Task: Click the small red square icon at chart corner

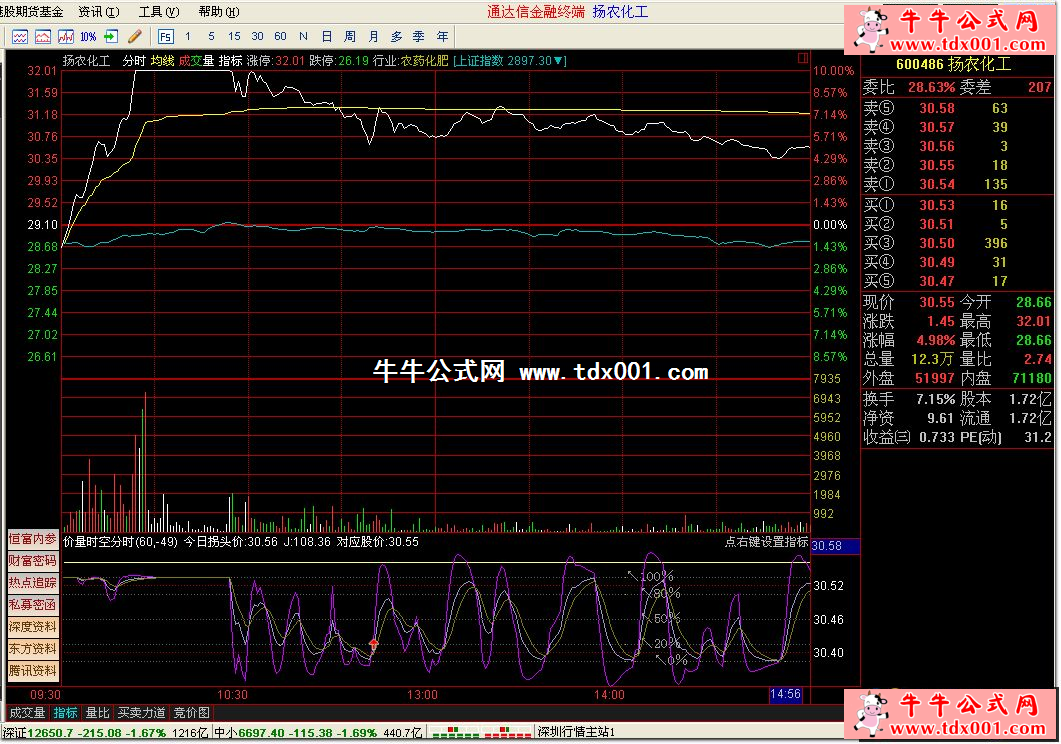Action: [803, 58]
